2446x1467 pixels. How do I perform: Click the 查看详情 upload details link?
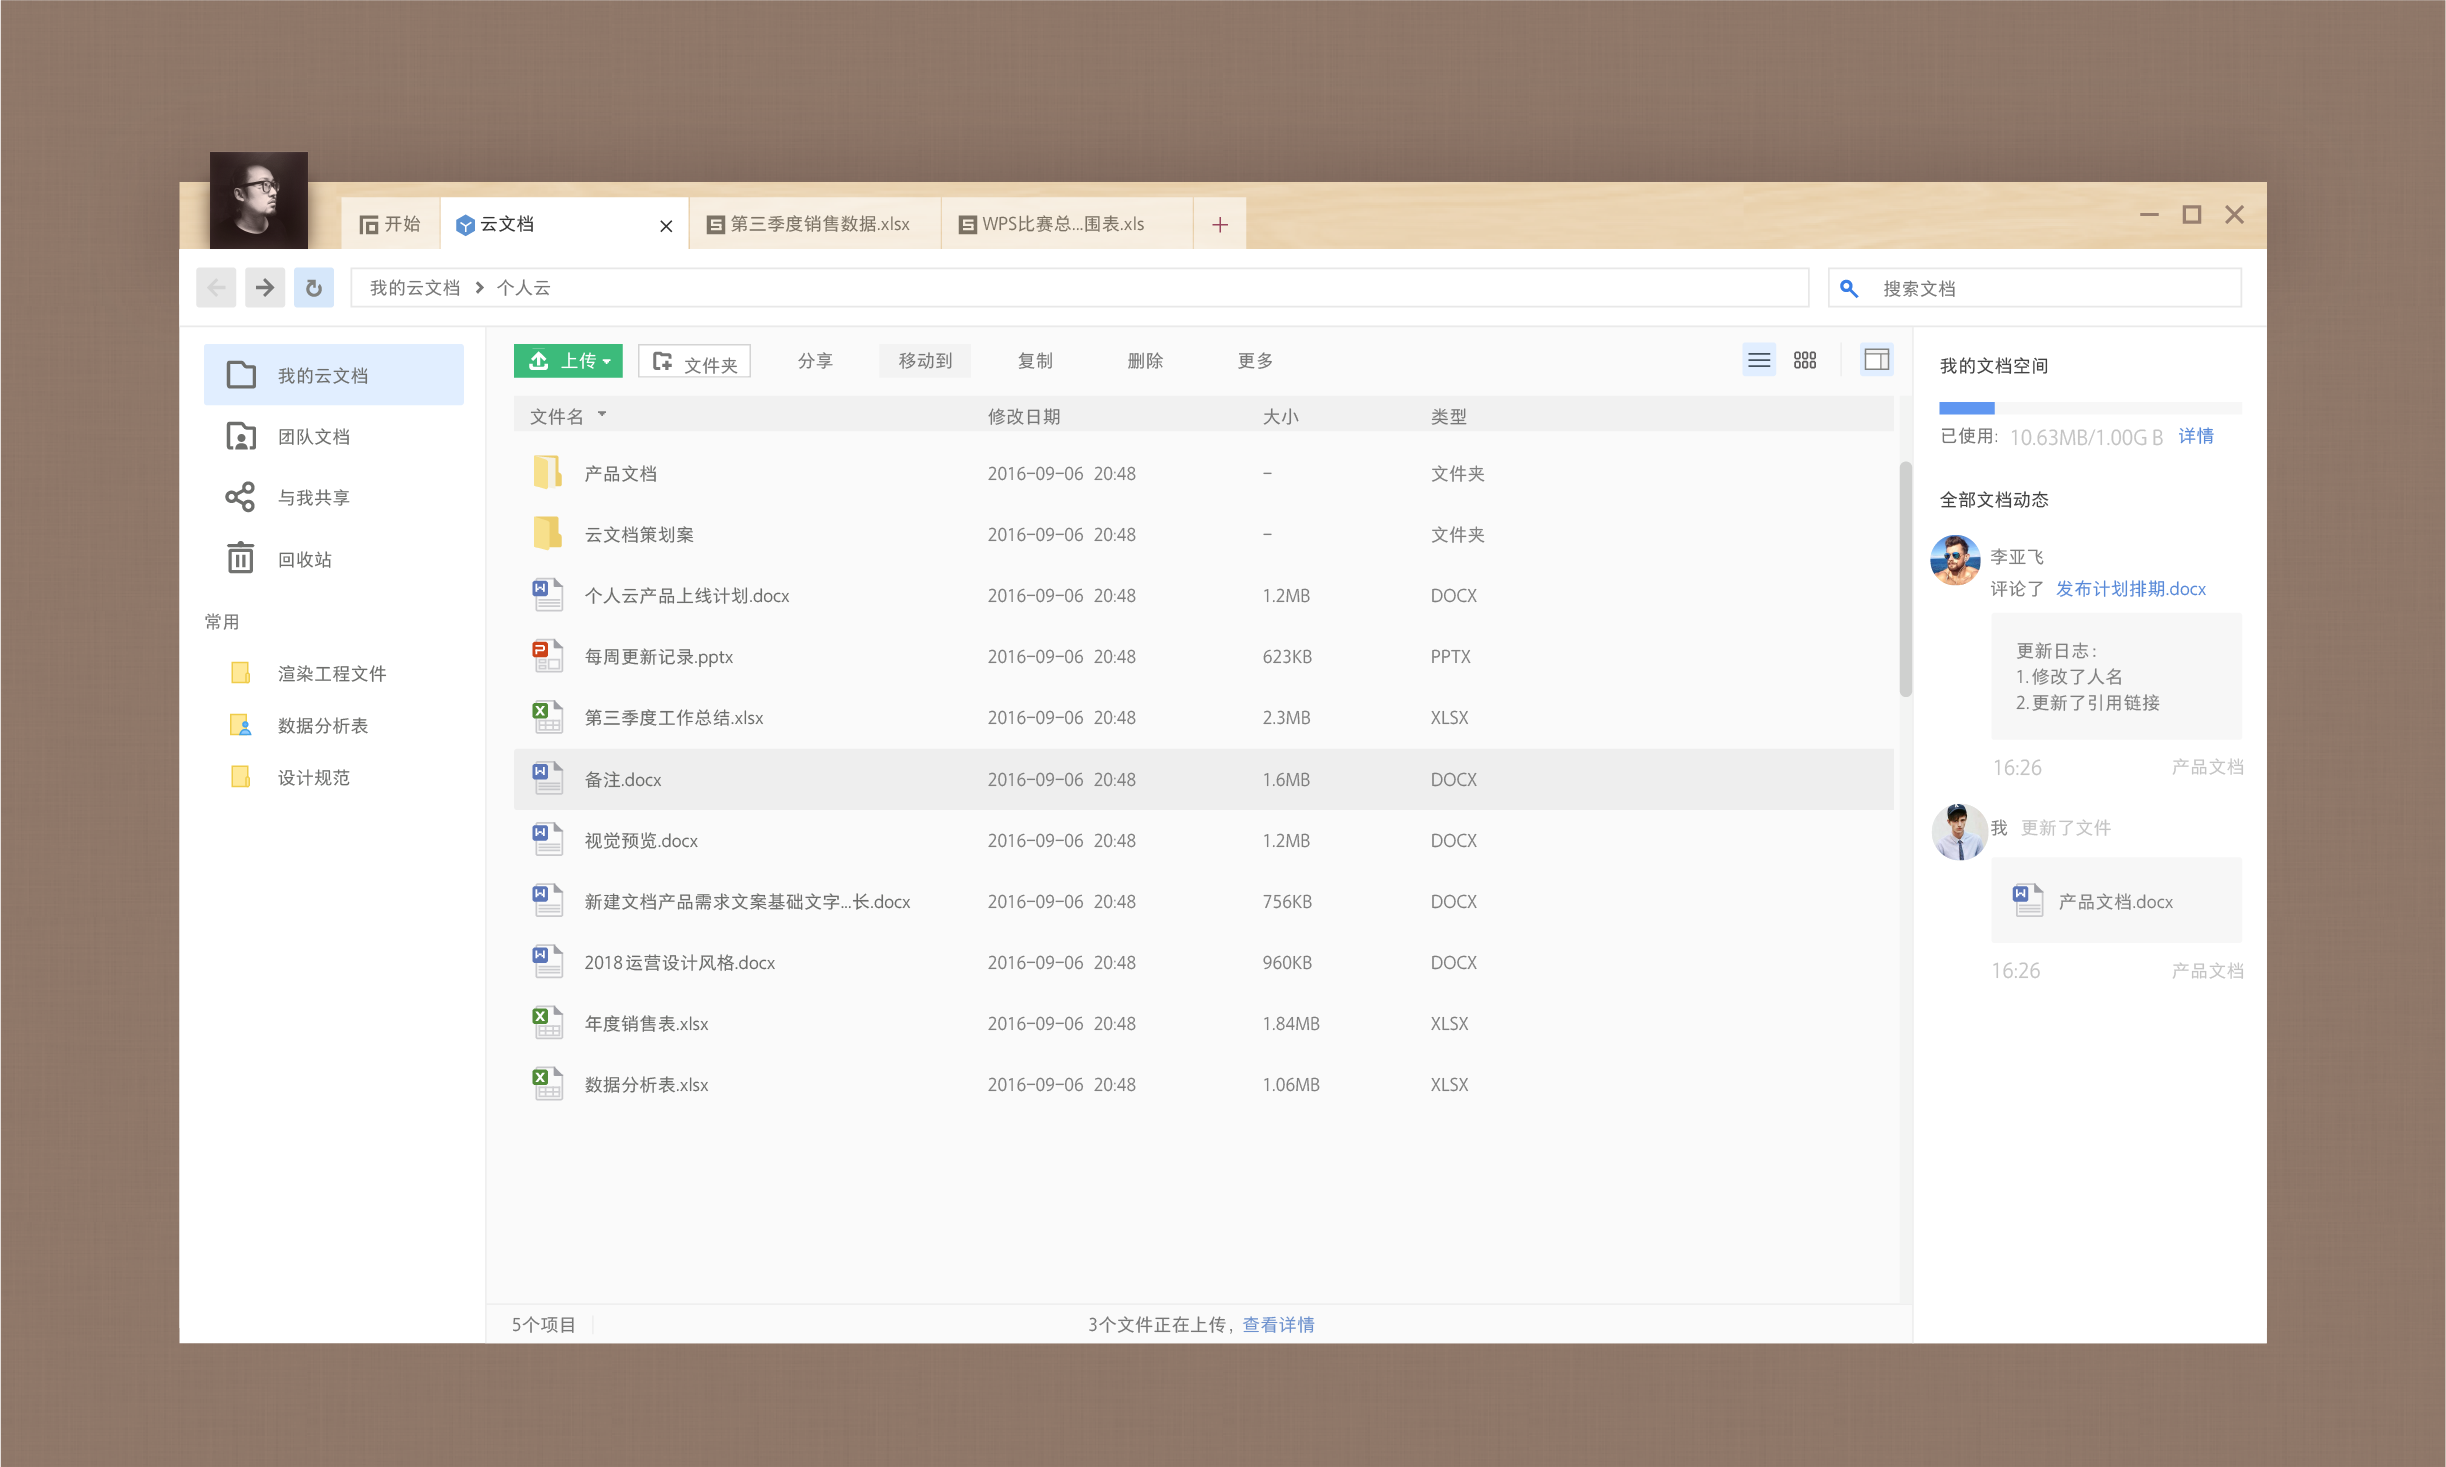click(x=1278, y=1324)
